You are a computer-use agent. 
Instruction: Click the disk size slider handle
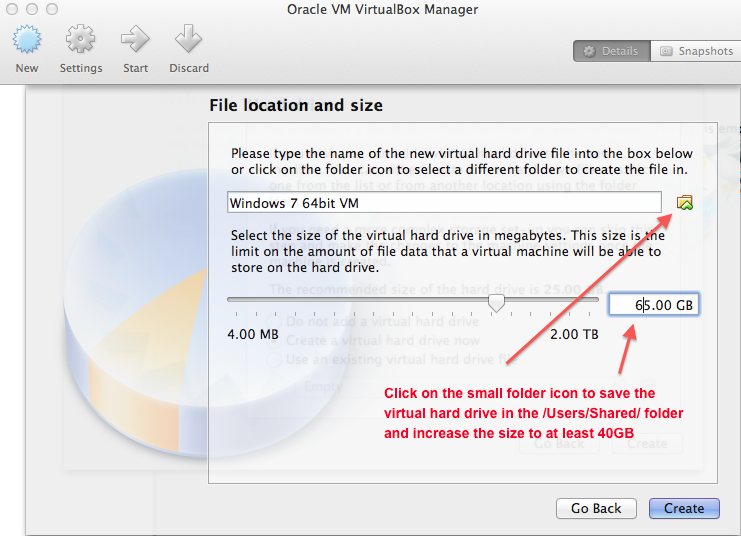(496, 301)
